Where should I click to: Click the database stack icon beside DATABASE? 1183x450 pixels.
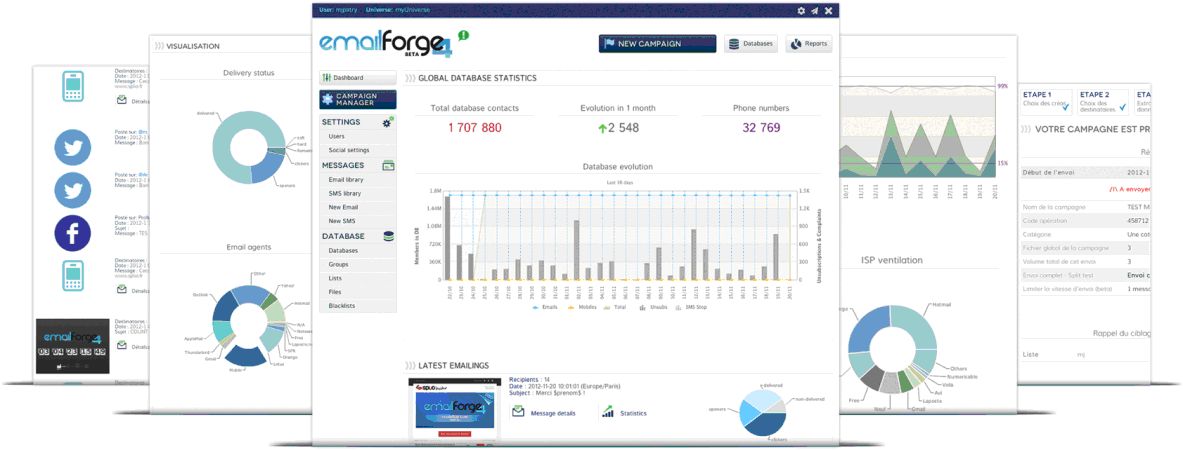388,236
